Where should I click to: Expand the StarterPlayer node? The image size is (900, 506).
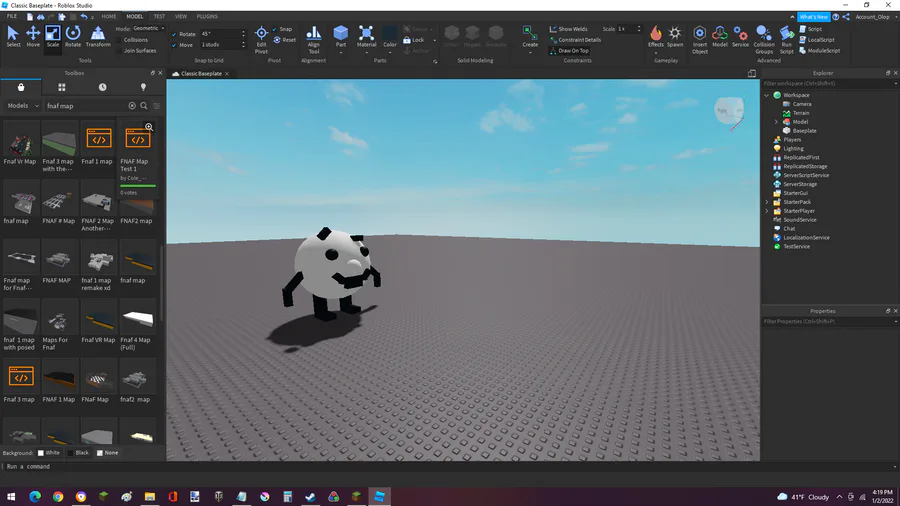click(x=767, y=211)
